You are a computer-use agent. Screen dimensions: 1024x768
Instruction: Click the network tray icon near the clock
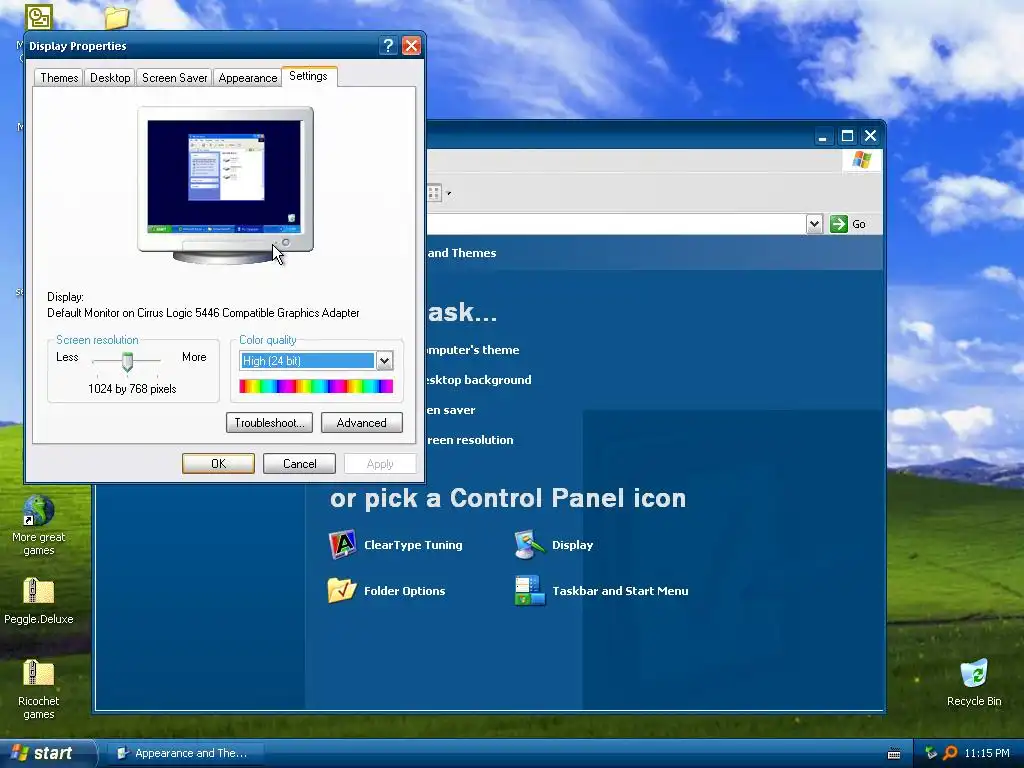(931, 753)
